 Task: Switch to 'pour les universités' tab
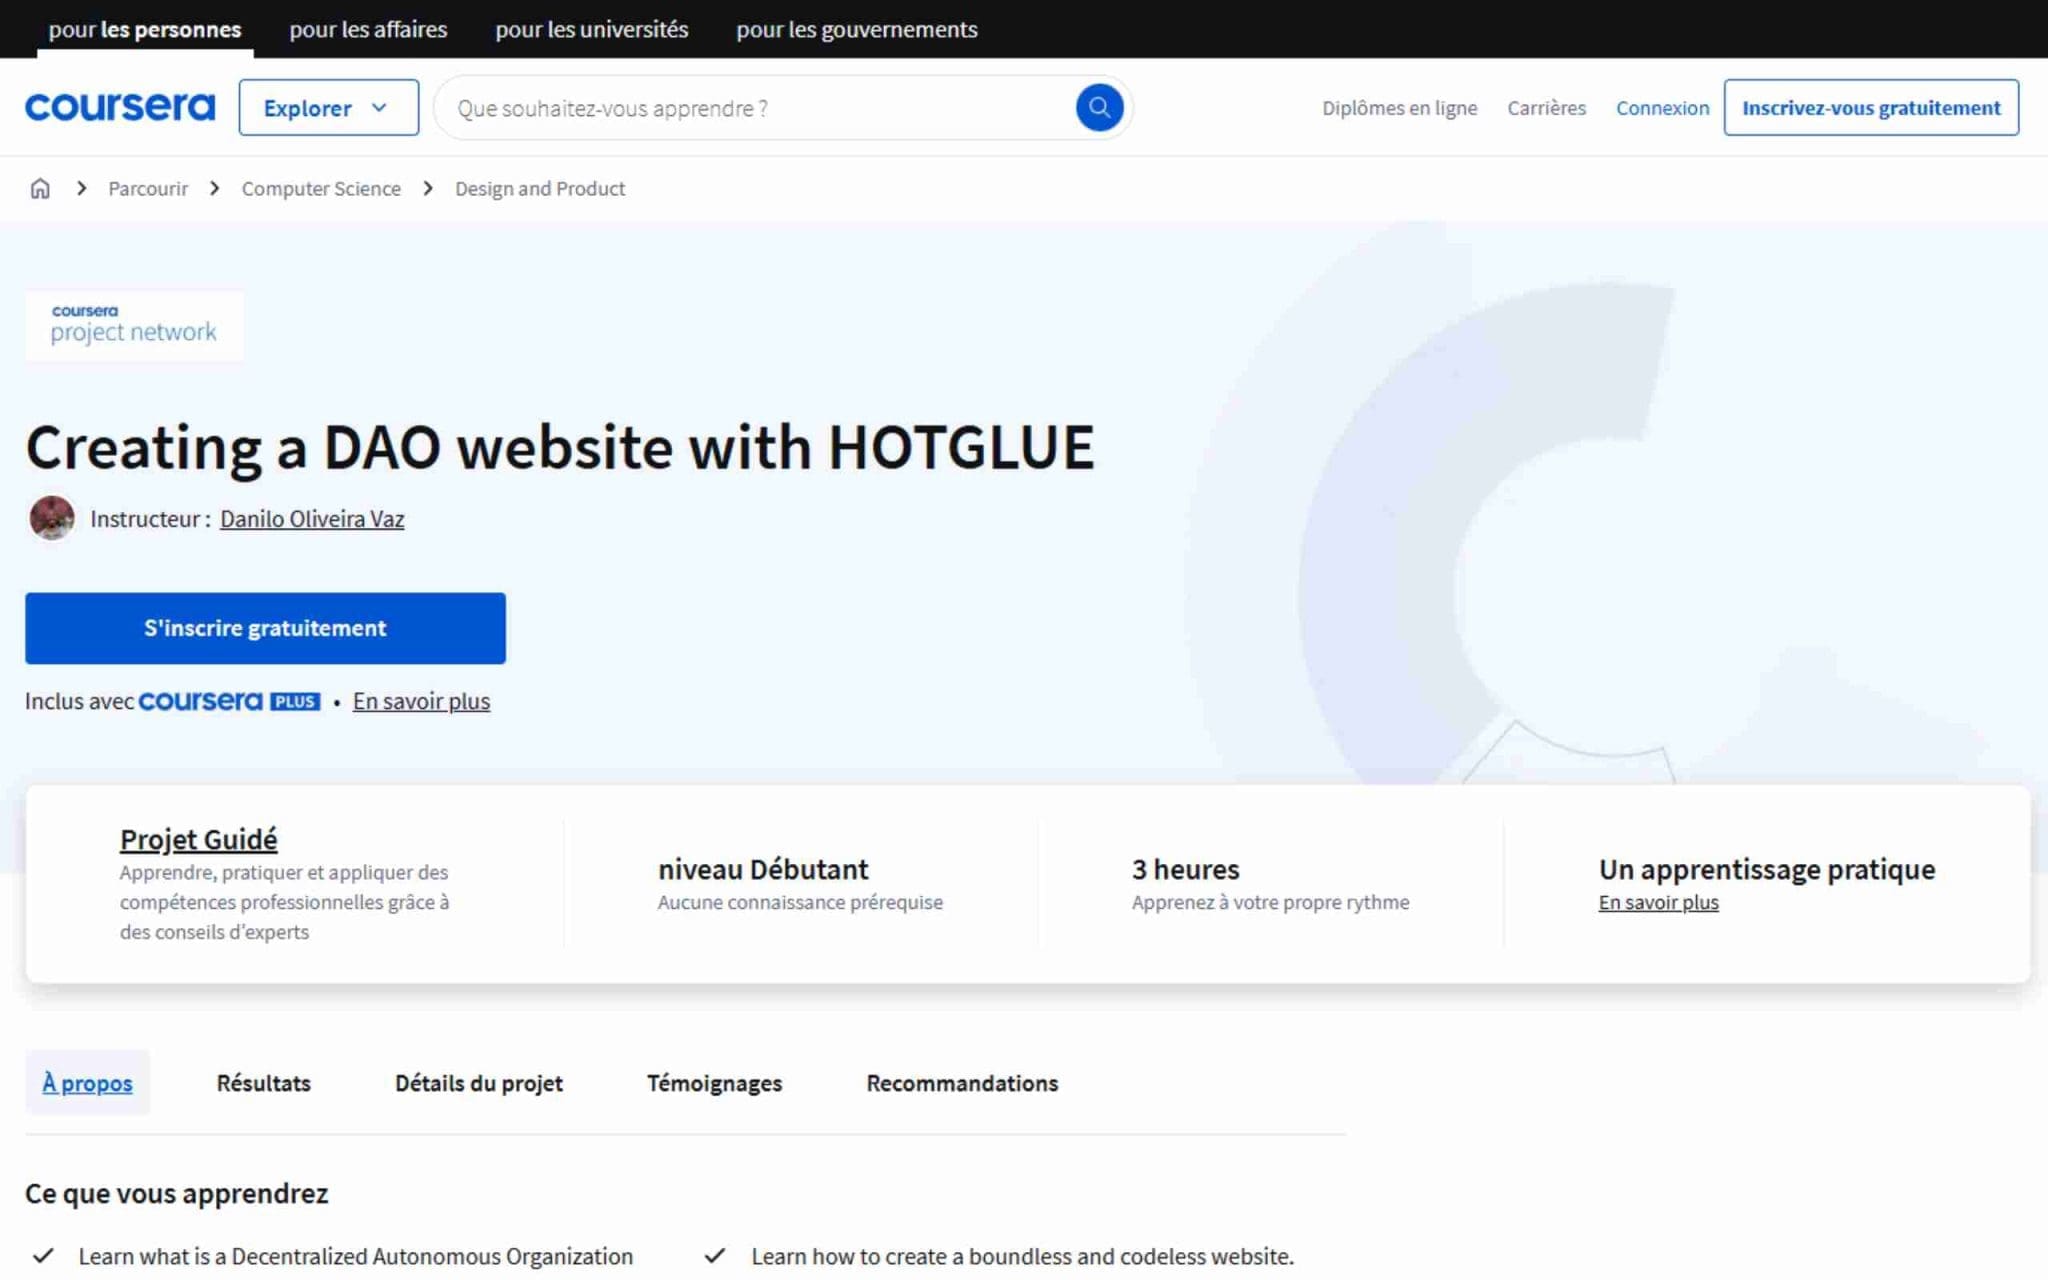coord(591,29)
